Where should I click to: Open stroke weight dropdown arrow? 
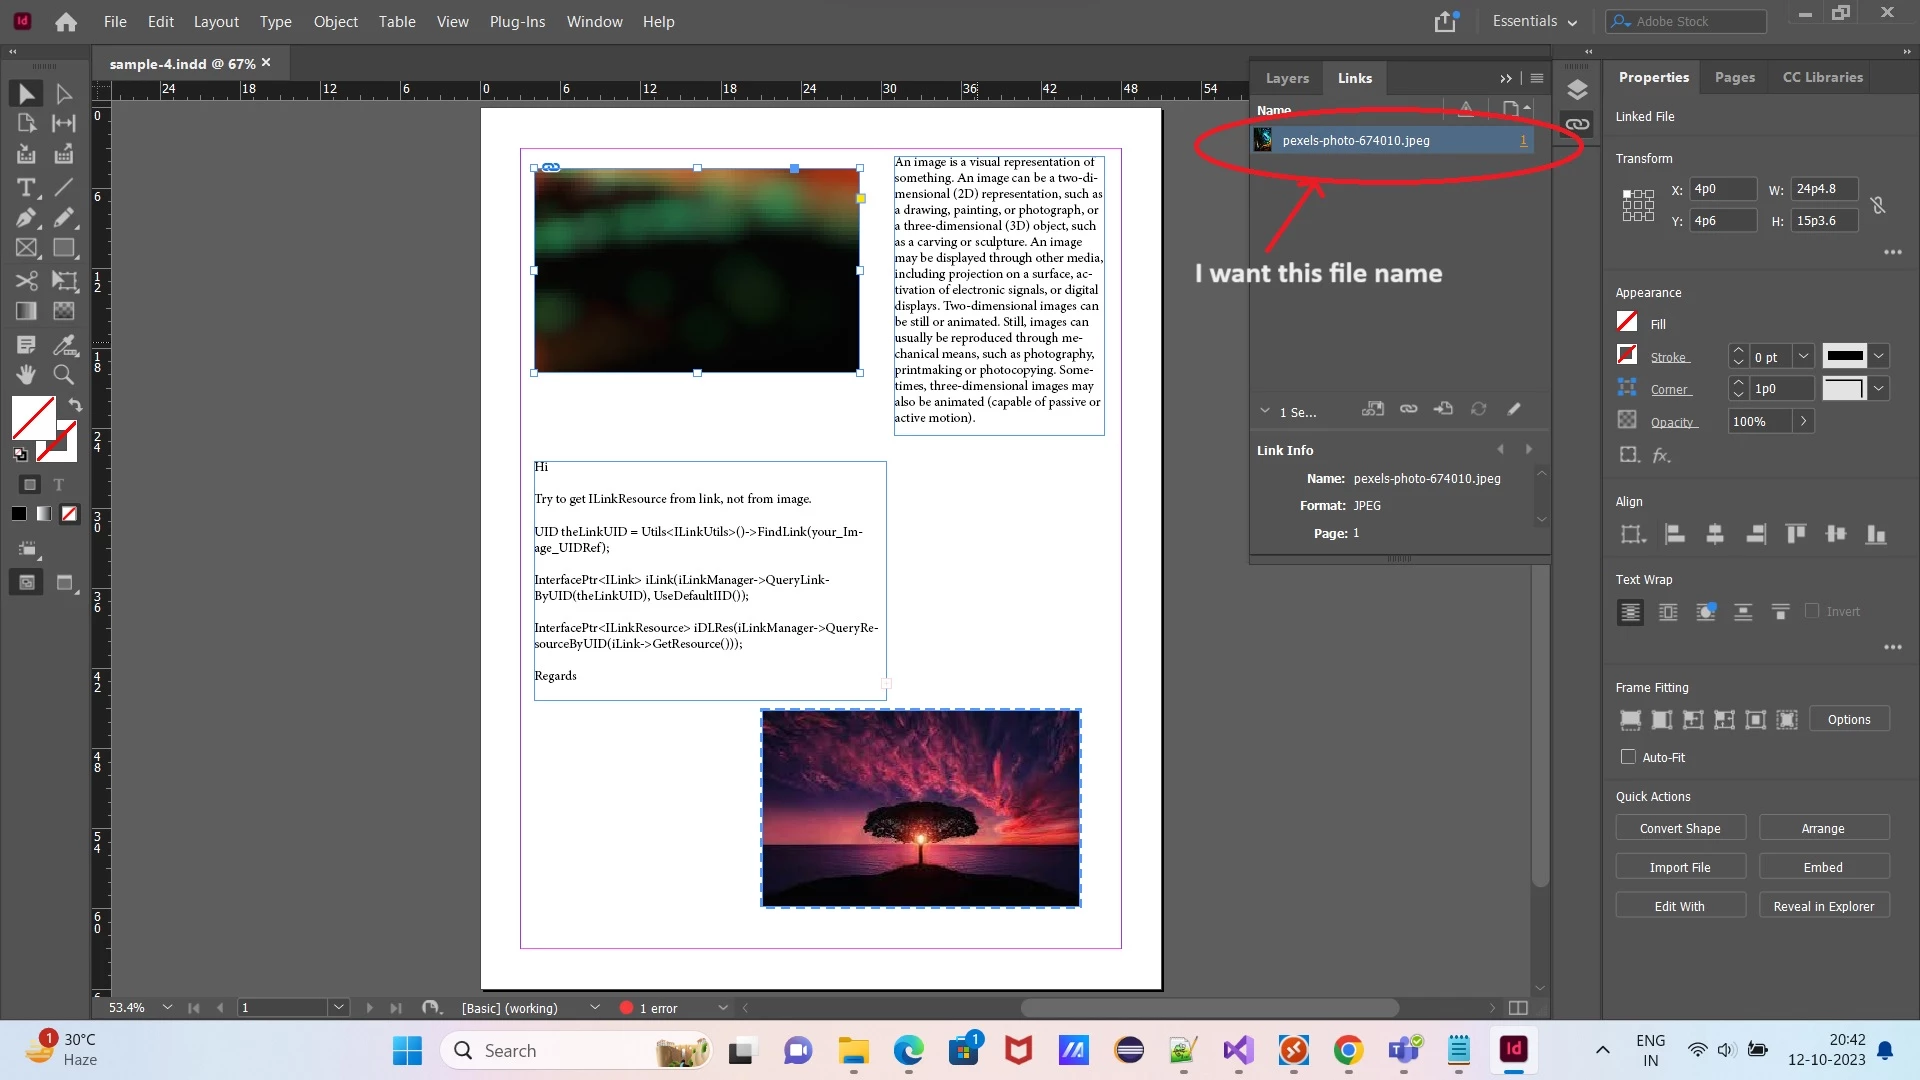point(1803,356)
